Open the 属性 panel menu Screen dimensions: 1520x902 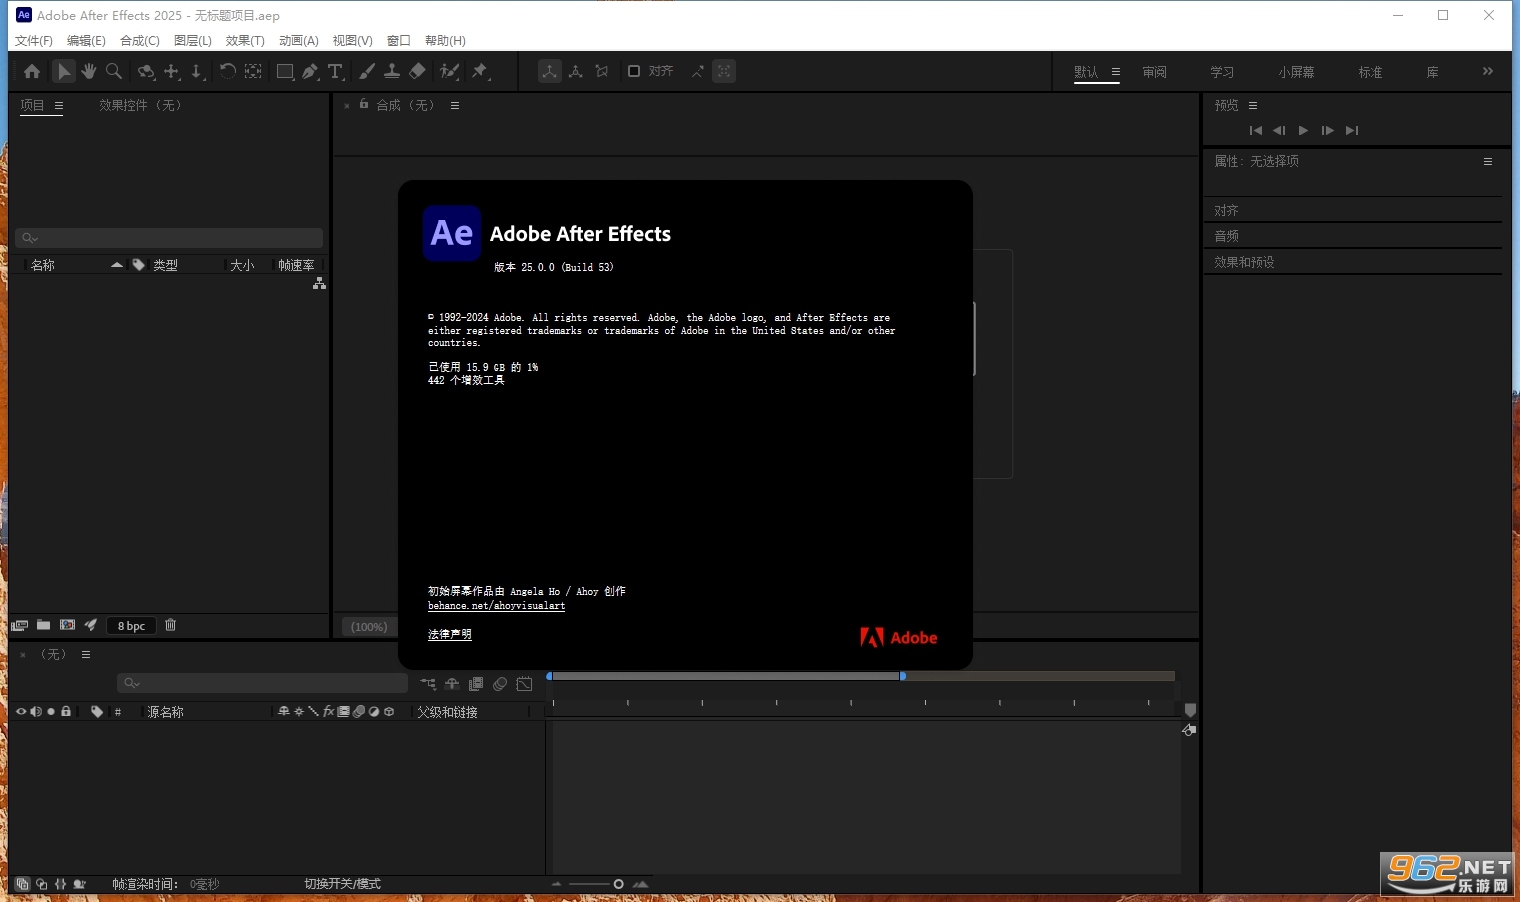1488,161
